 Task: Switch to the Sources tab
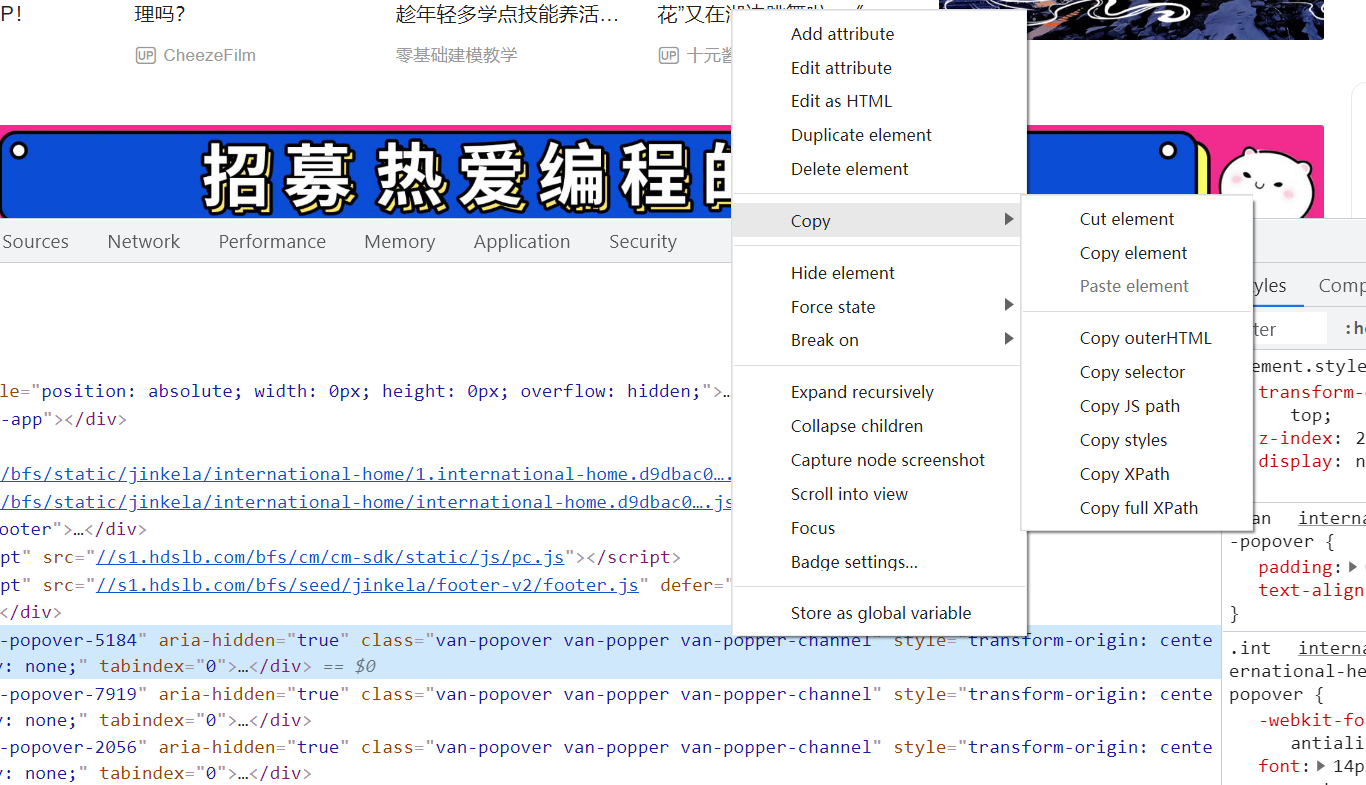pyautogui.click(x=35, y=241)
